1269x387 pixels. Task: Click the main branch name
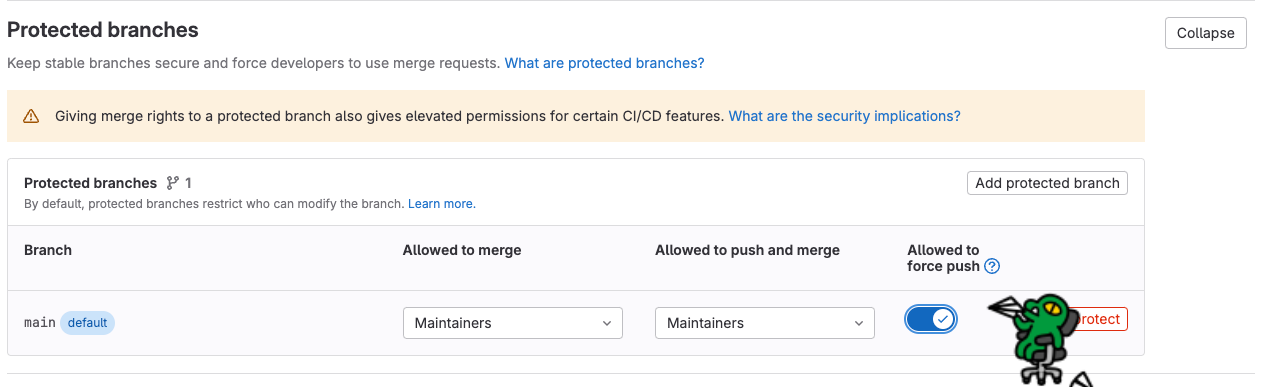pos(40,323)
